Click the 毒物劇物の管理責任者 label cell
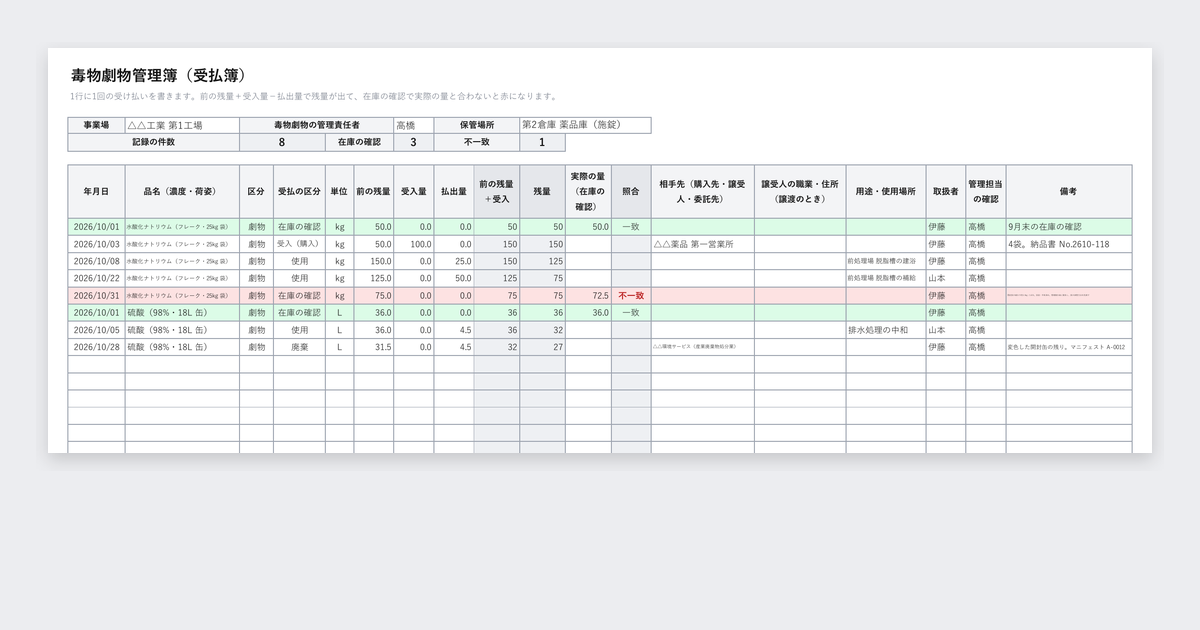The image size is (1200, 630). point(316,125)
